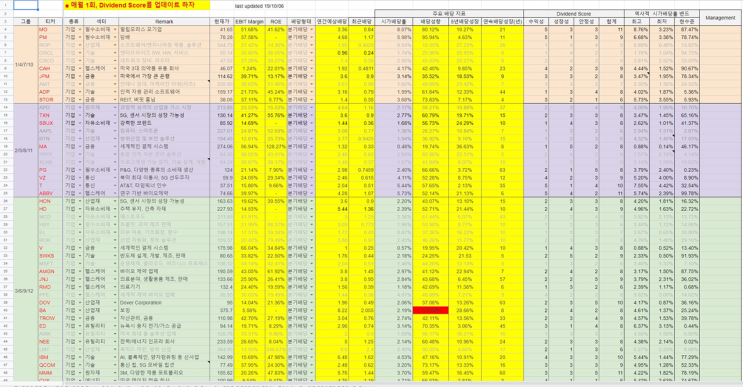The height and width of the screenshot is (387, 743).
Task: Open the 종류 dropdown arrow in the QCOM row
Action: coord(80,365)
